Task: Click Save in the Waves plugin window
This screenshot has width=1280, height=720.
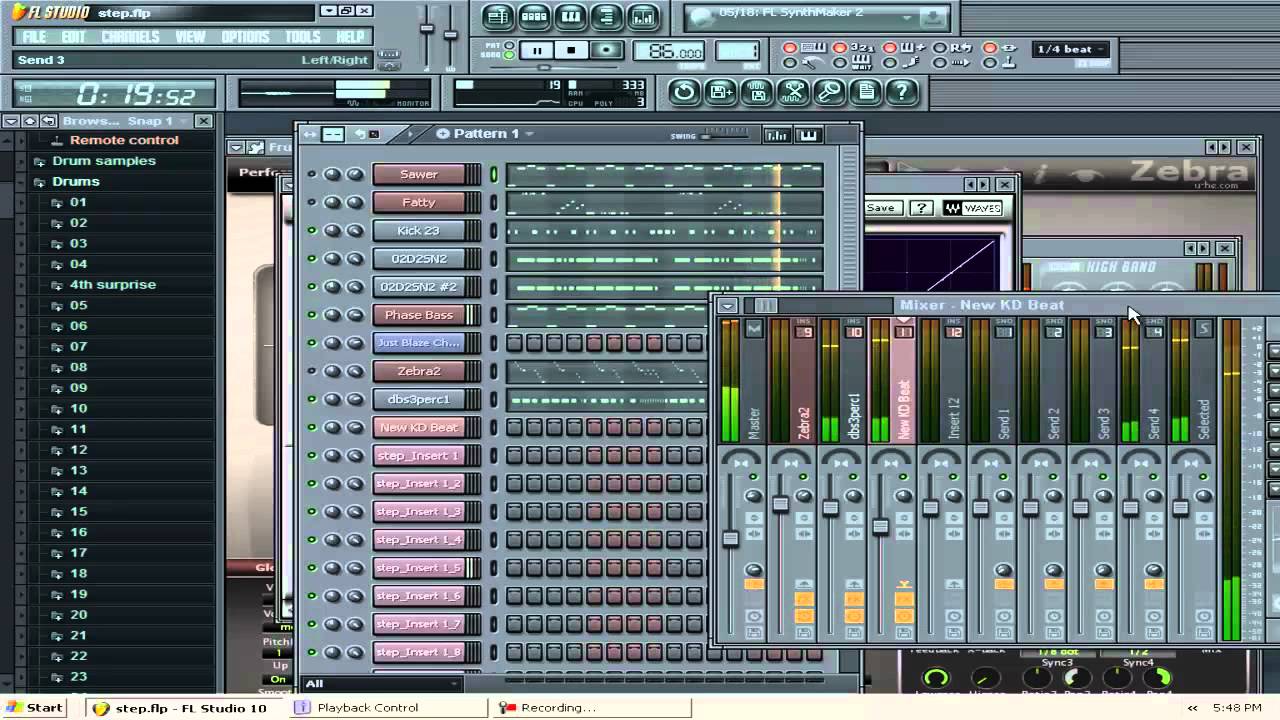Action: [x=881, y=208]
